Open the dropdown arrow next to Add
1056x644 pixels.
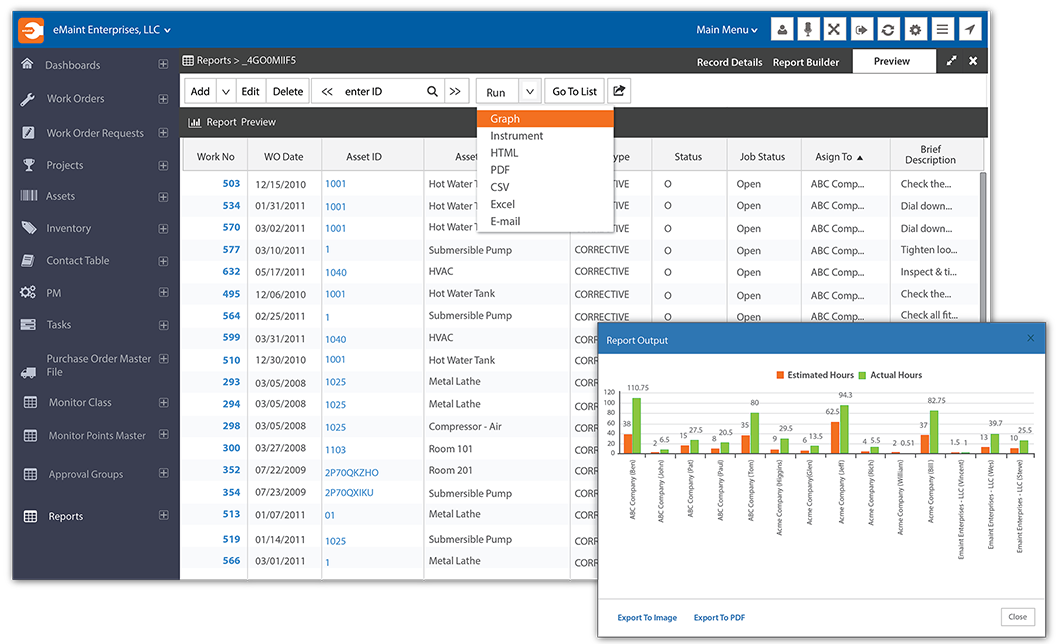[226, 91]
